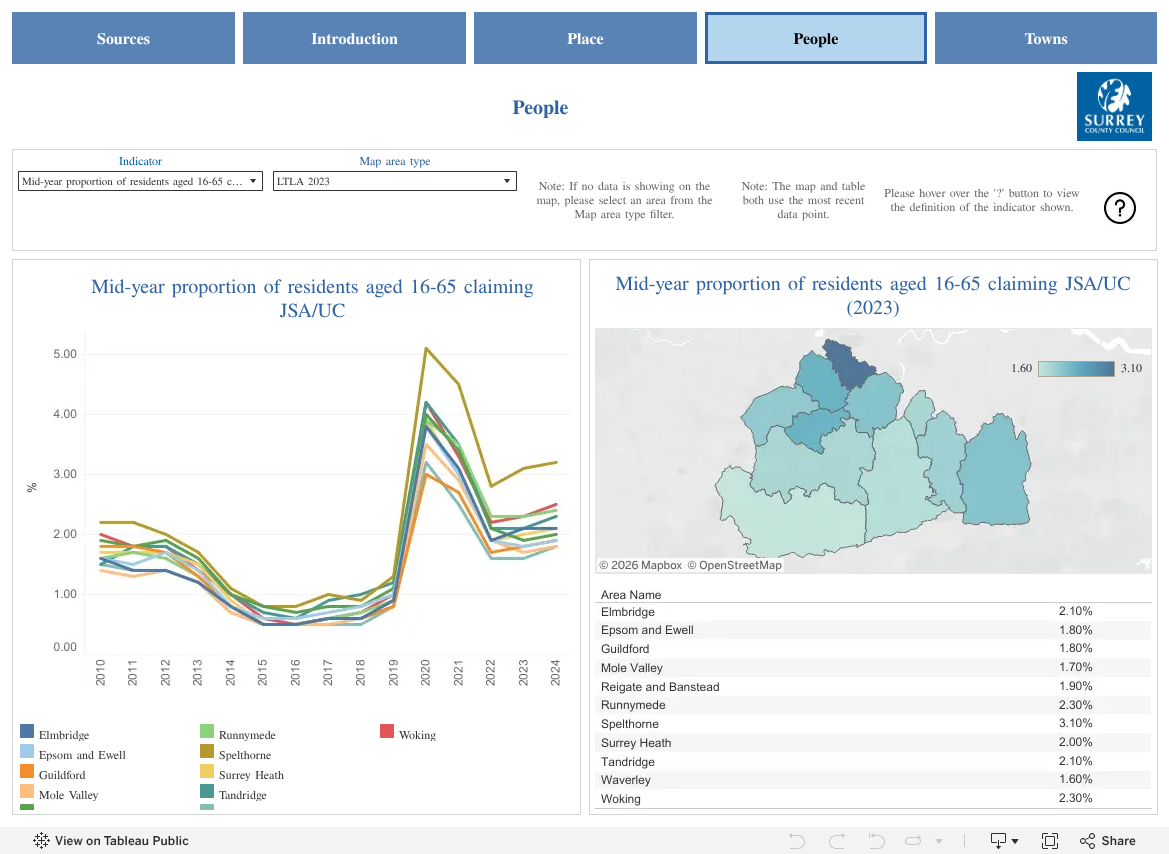Expand the download options caret
This screenshot has width=1169, height=854.
pos(1015,841)
